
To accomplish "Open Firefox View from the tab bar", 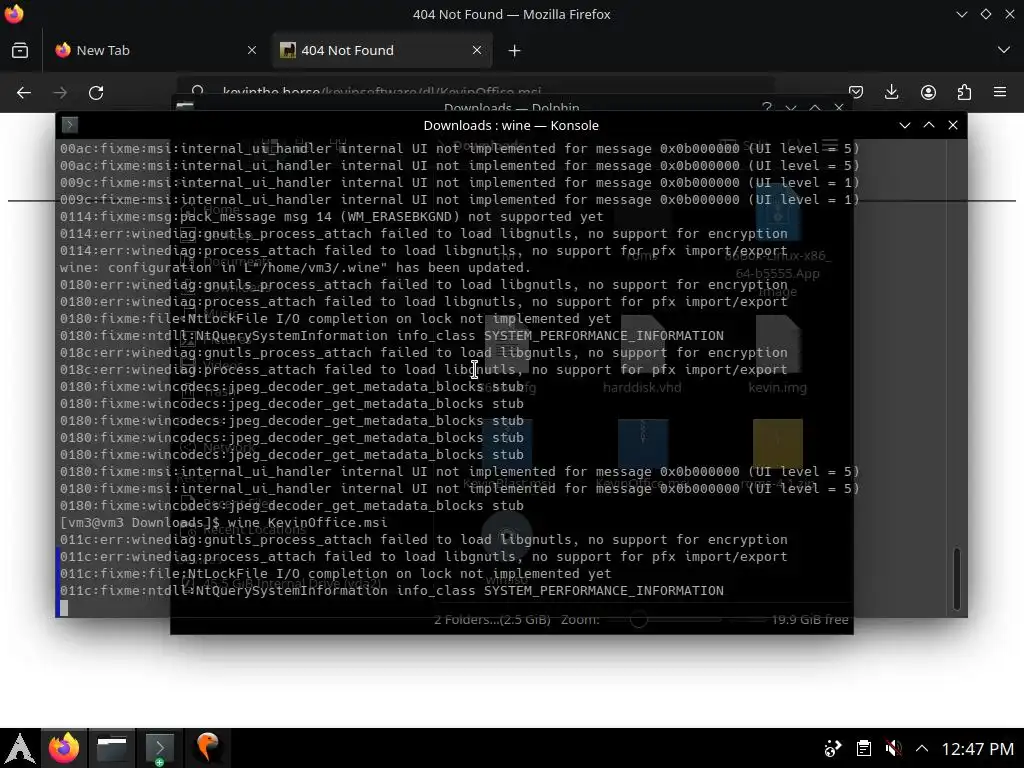I will point(20,50).
